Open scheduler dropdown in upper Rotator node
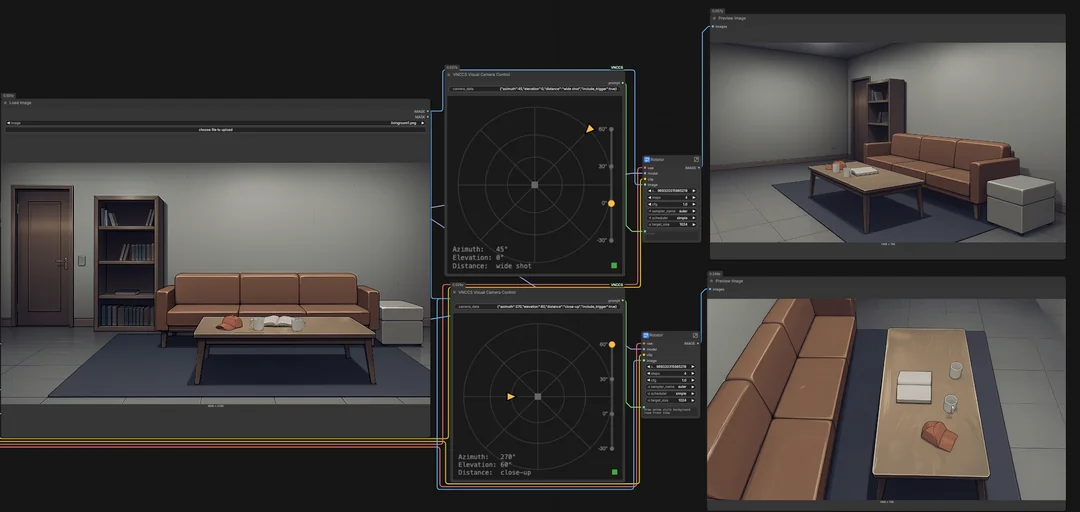 point(672,218)
